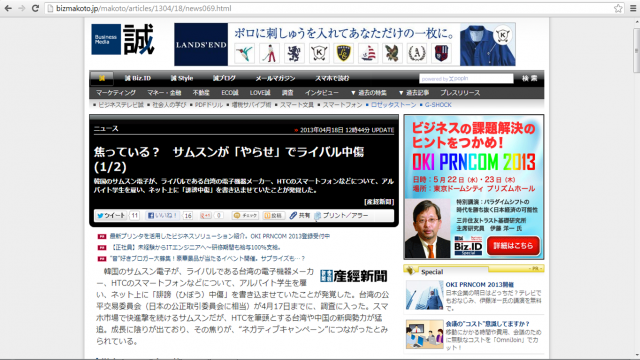The height and width of the screenshot is (360, 640).
Task: Select the 調査 menu item
Action: click(287, 93)
